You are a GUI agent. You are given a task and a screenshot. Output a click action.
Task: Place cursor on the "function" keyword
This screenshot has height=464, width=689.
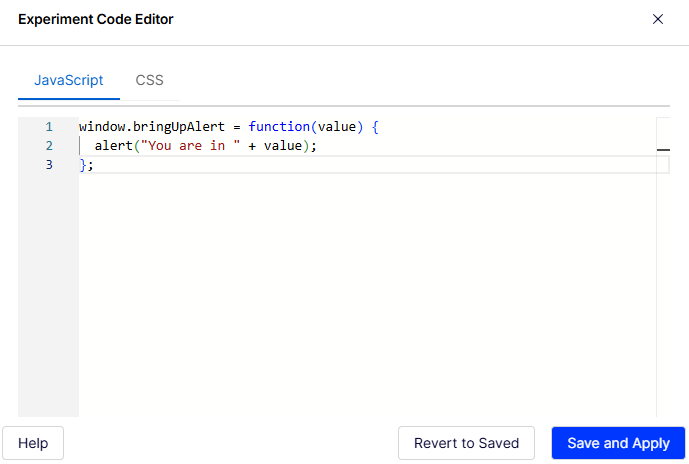(278, 128)
